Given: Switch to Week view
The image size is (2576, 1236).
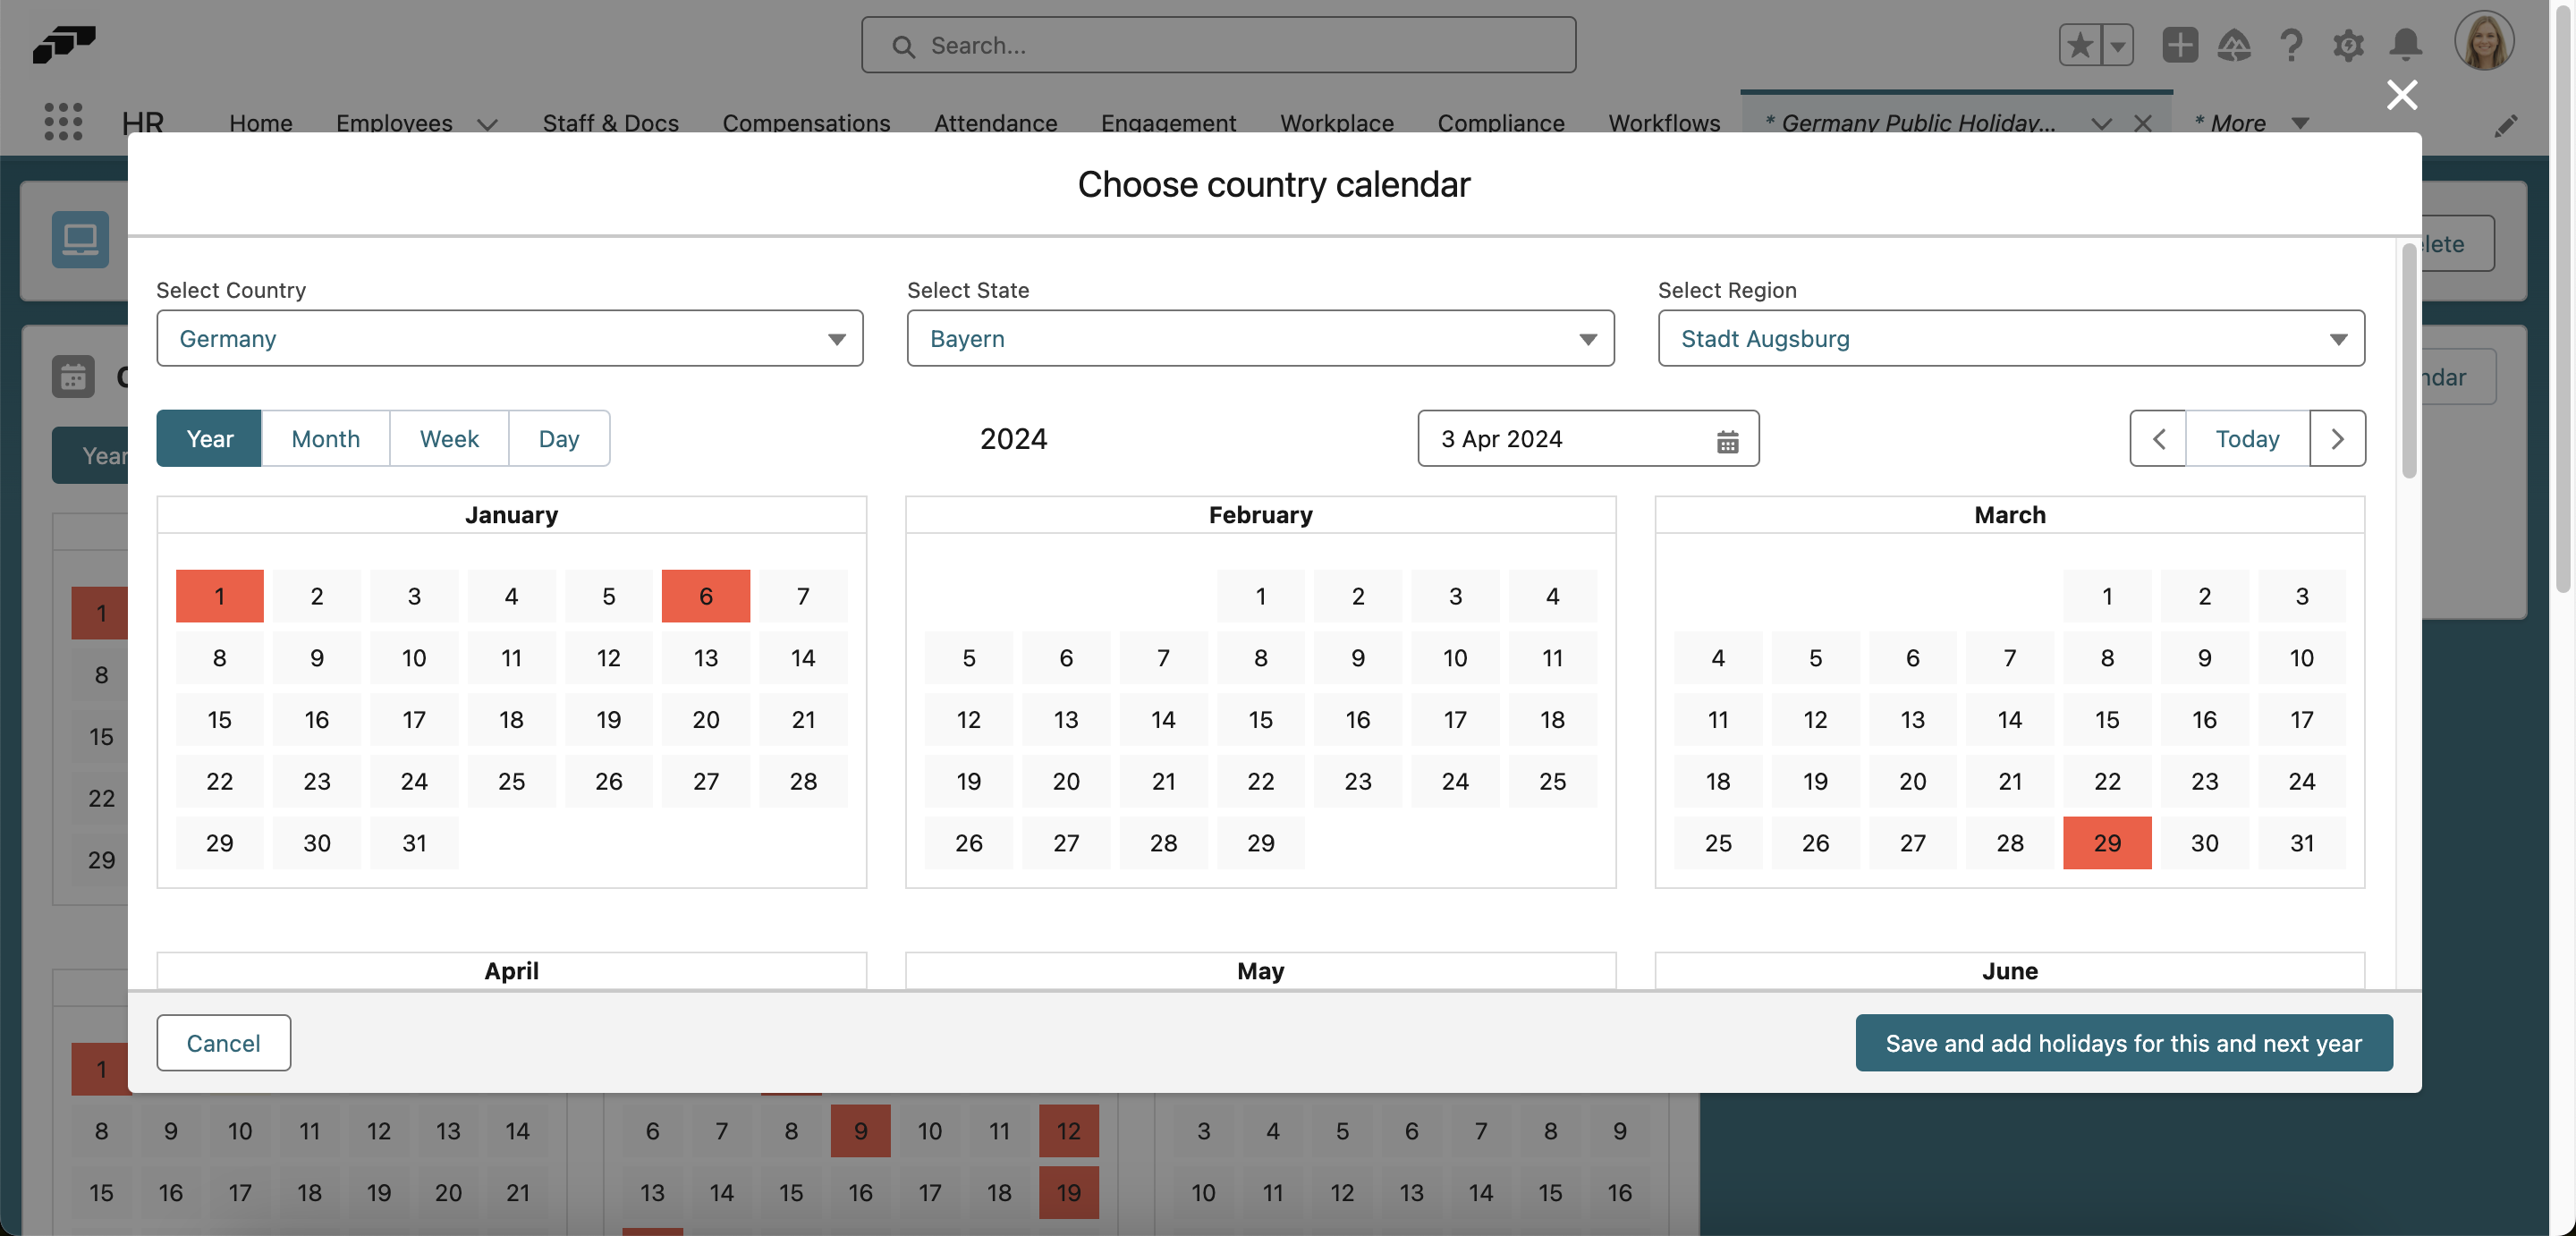Looking at the screenshot, I should tap(449, 438).
